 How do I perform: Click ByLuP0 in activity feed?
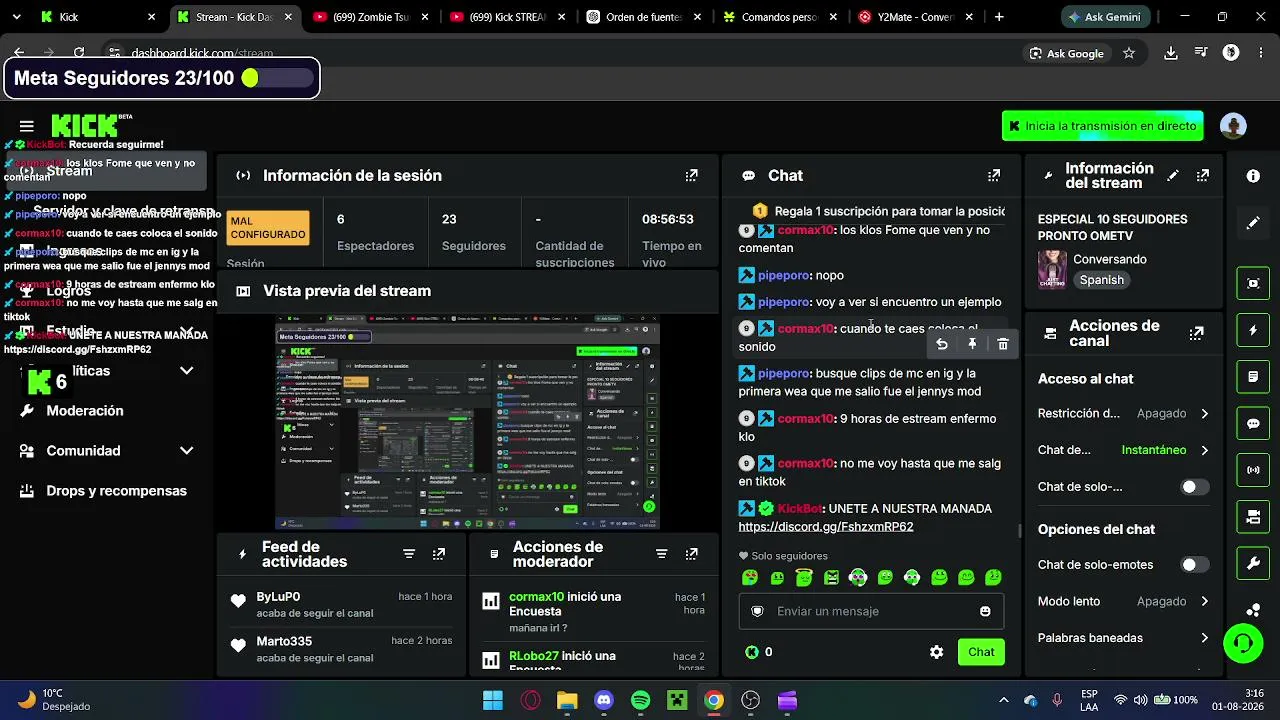[278, 597]
